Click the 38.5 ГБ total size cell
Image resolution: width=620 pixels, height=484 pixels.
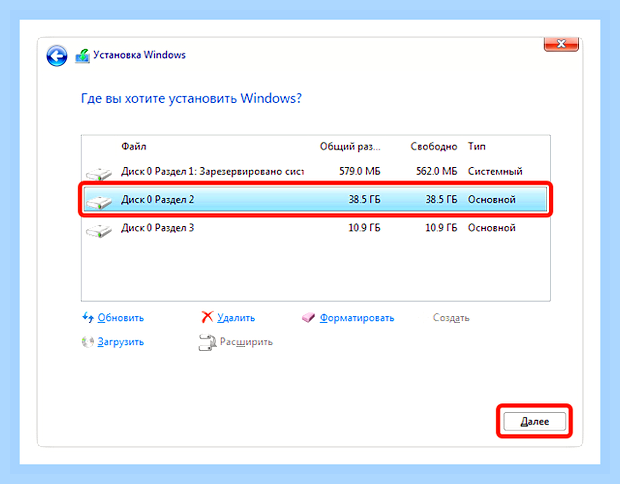tap(364, 200)
